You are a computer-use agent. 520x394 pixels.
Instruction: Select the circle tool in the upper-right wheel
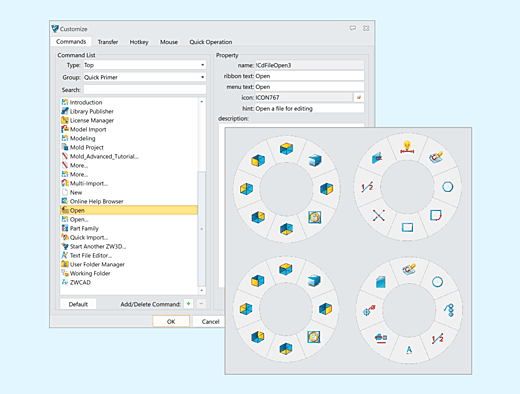click(447, 187)
